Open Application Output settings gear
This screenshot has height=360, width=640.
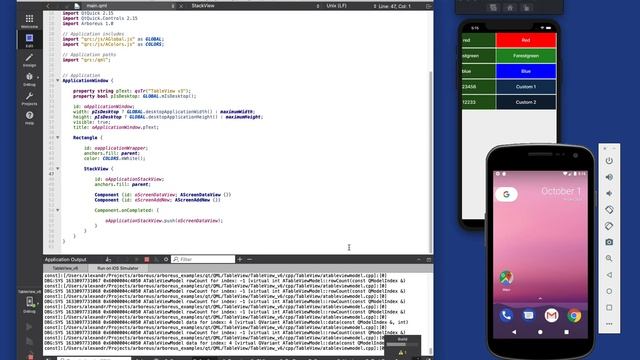click(166, 260)
